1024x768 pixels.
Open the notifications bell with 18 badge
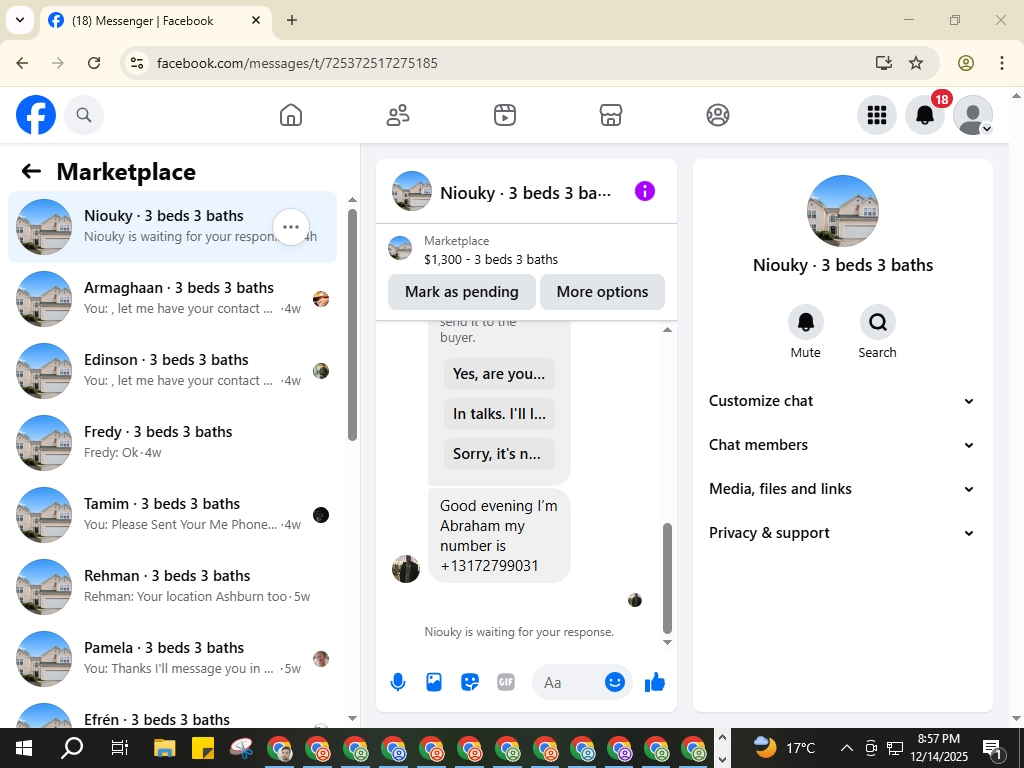925,115
